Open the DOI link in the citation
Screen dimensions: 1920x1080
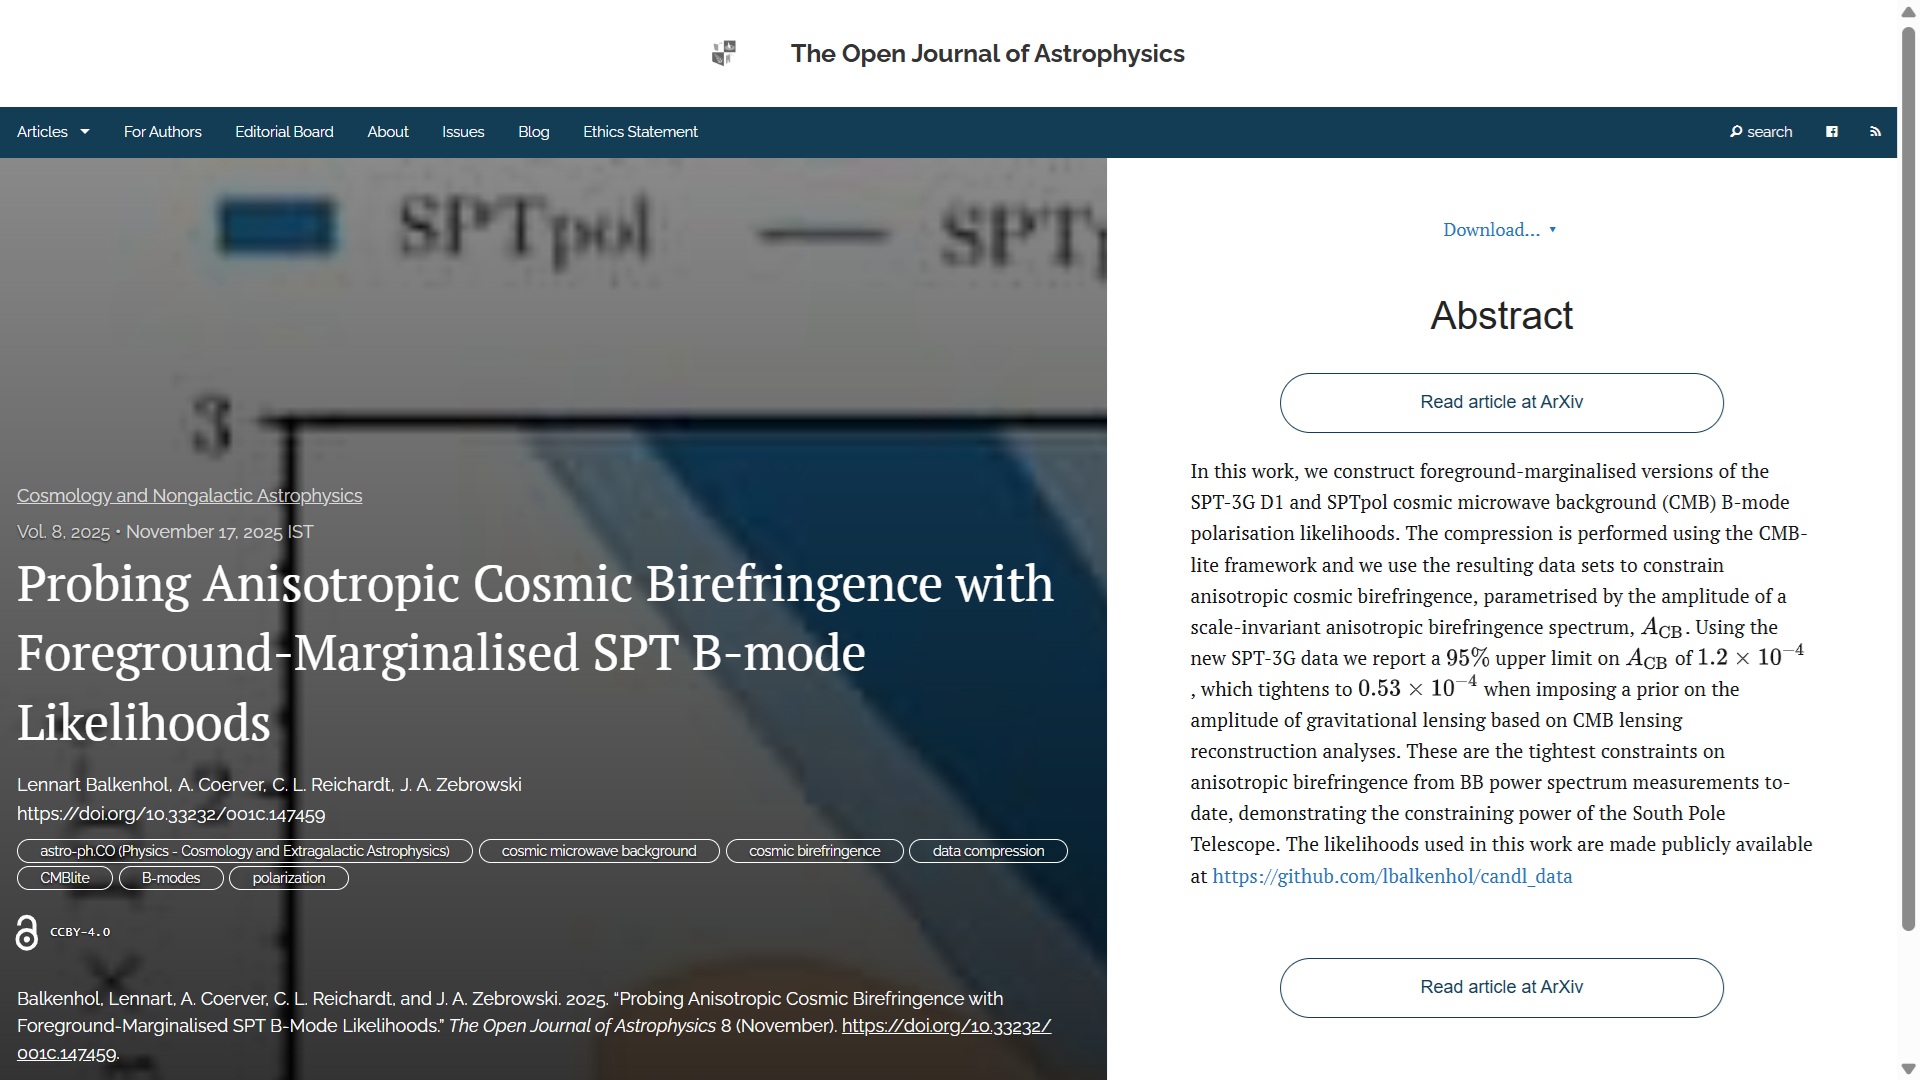click(945, 1026)
